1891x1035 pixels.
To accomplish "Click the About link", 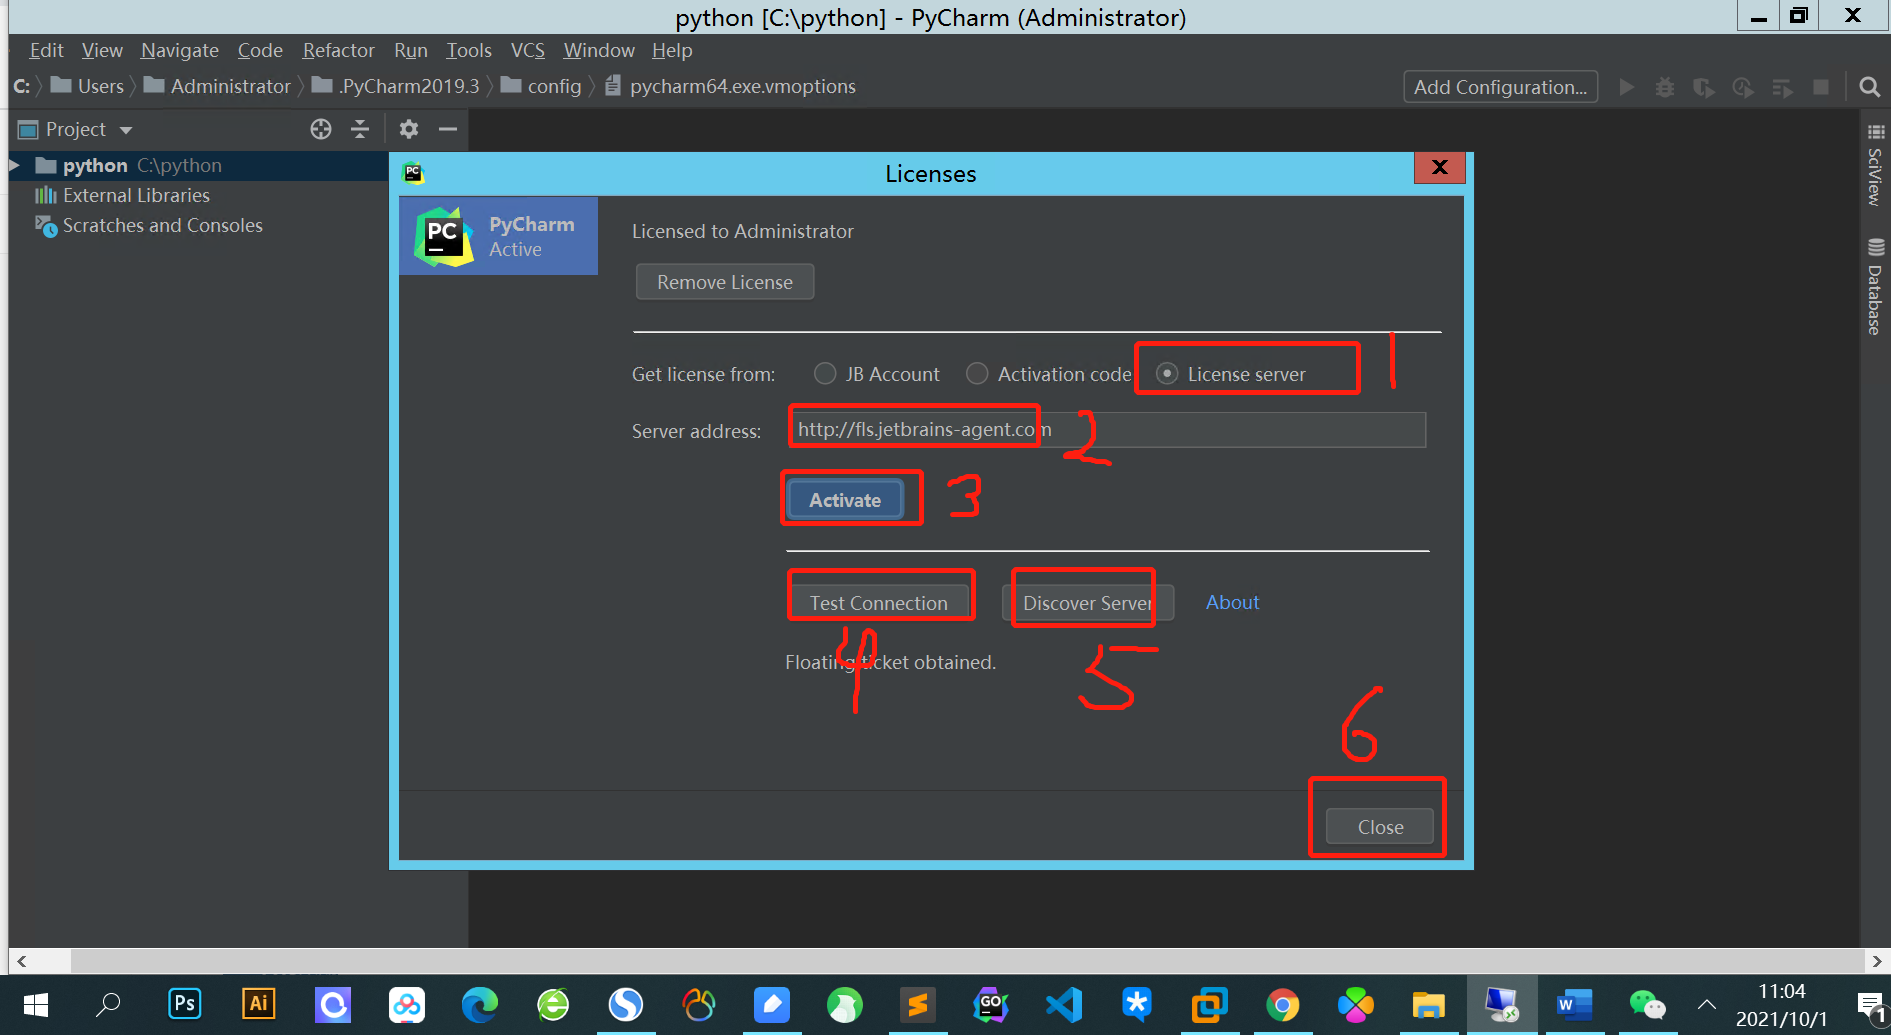I will pyautogui.click(x=1232, y=602).
